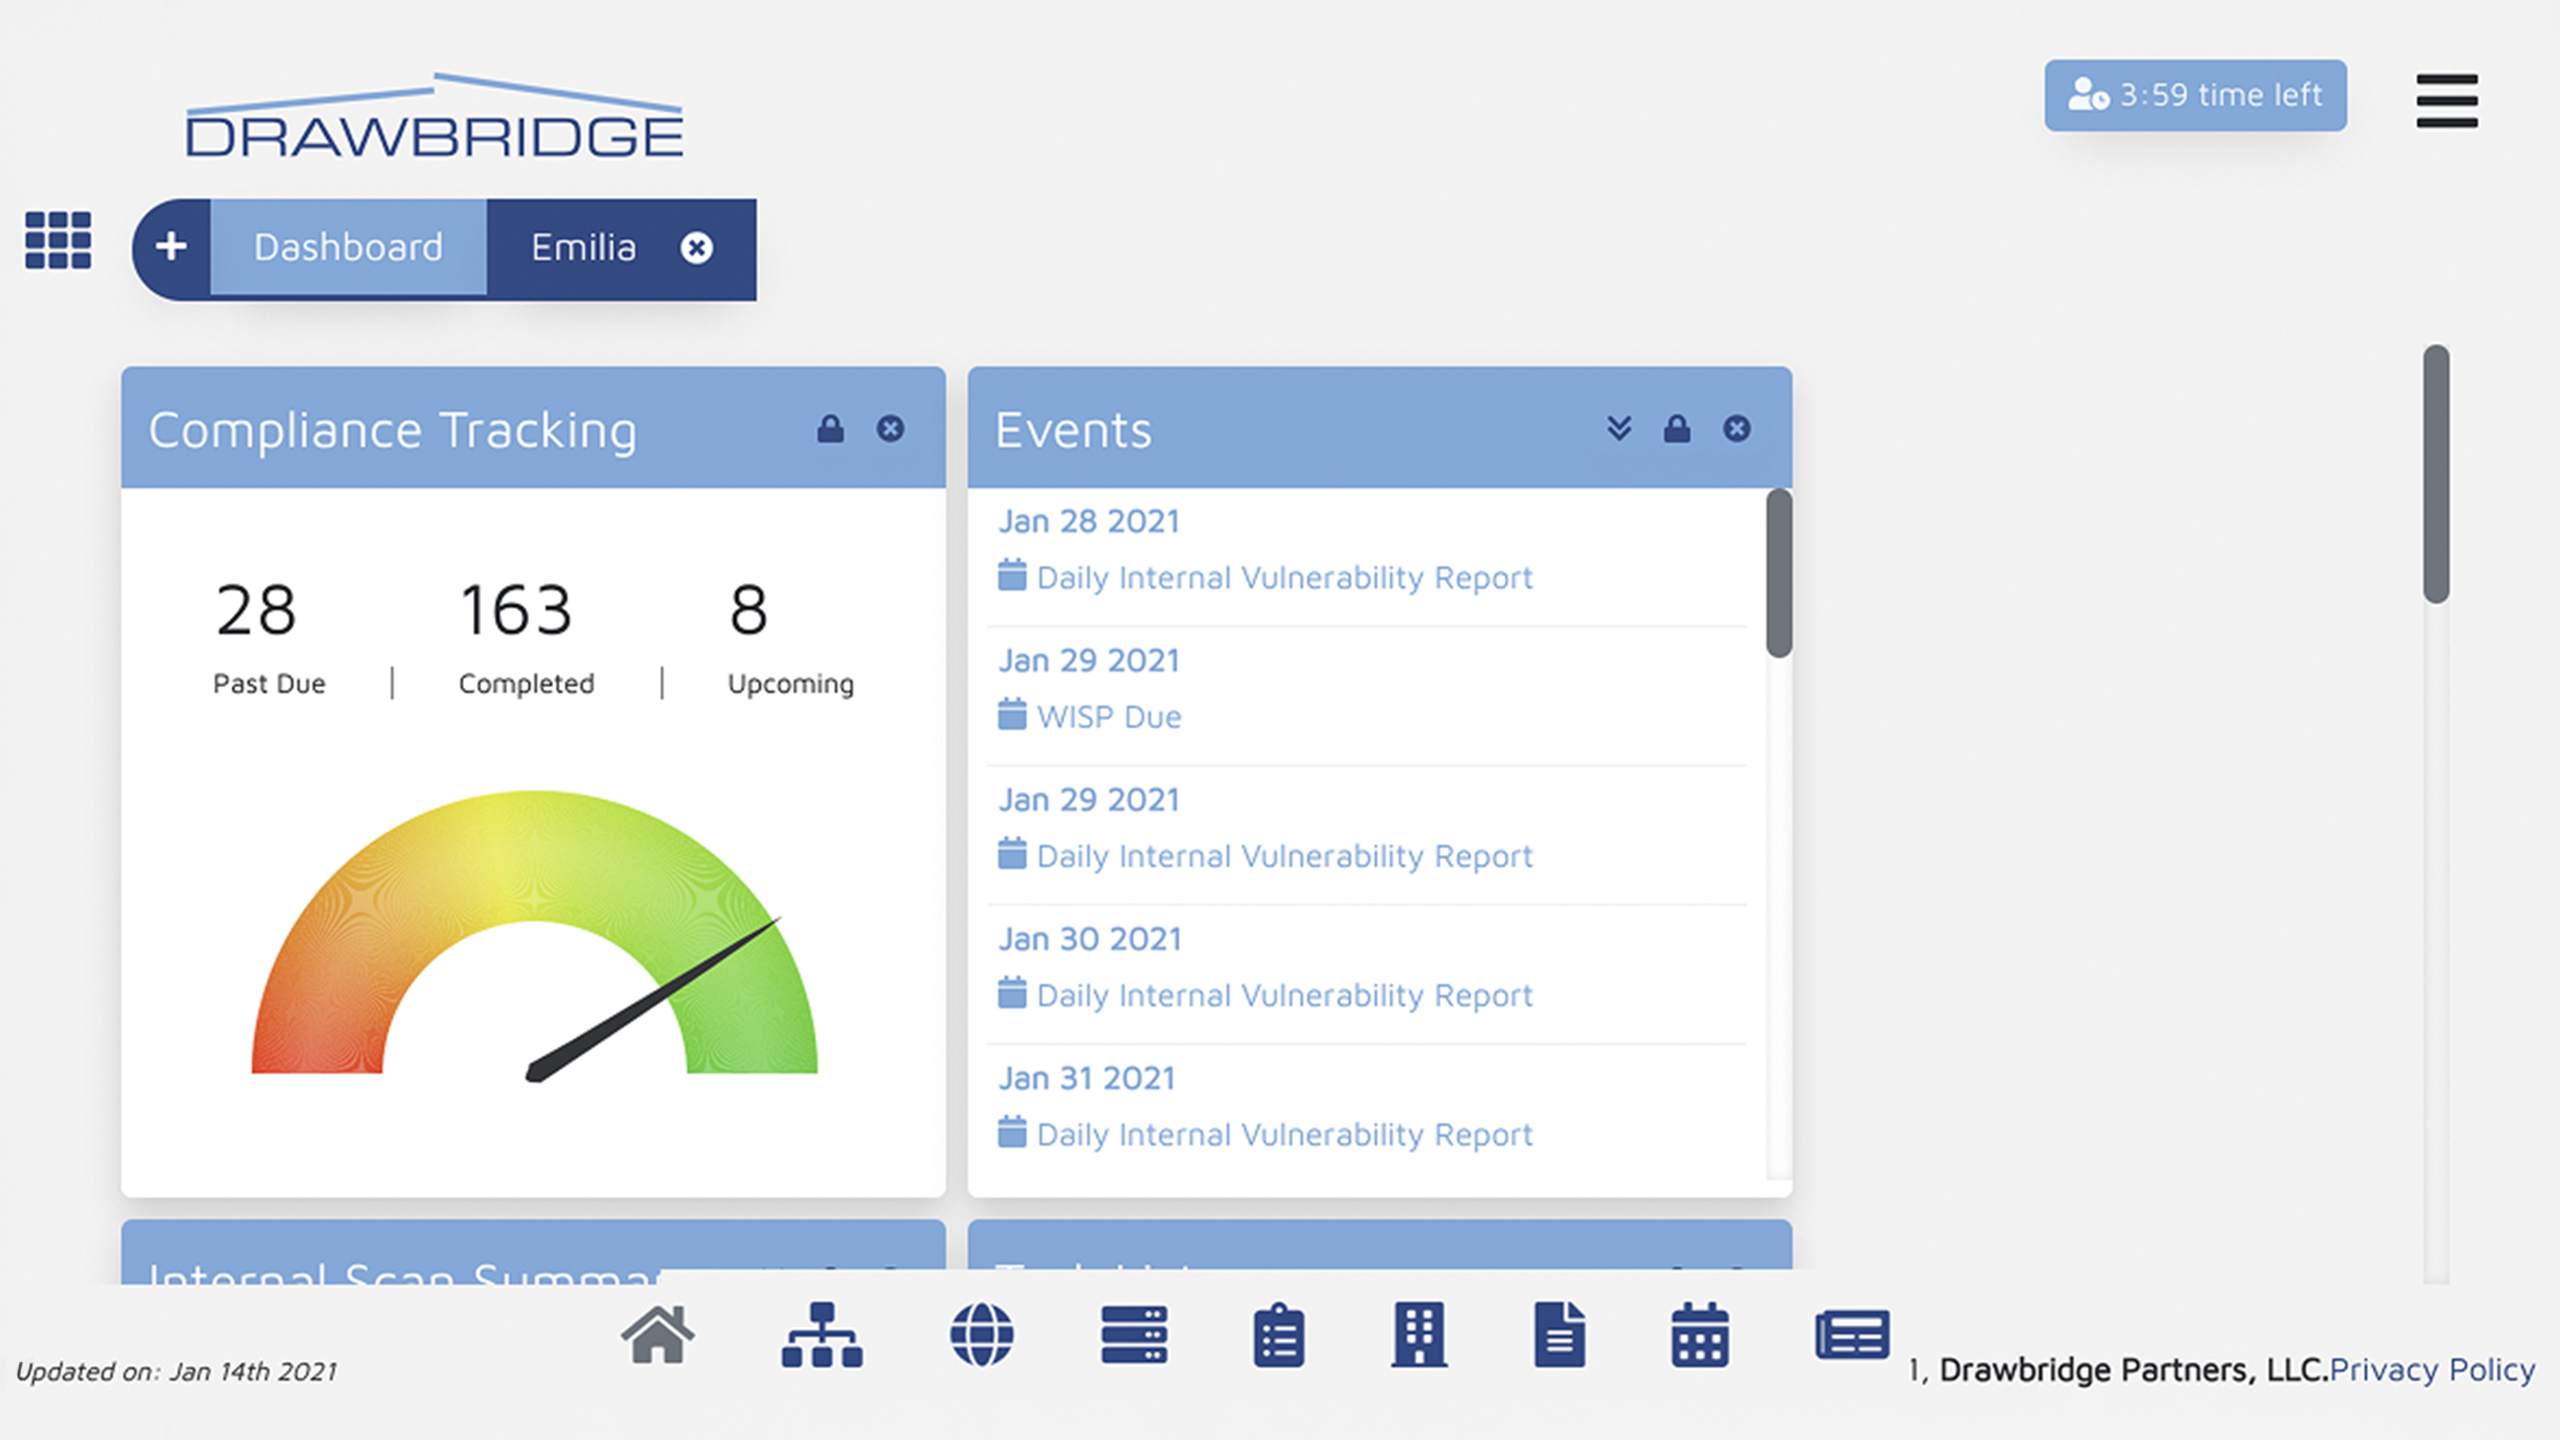This screenshot has height=1440, width=2560.
Task: Click the 3:59 time left session button
Action: point(2195,95)
